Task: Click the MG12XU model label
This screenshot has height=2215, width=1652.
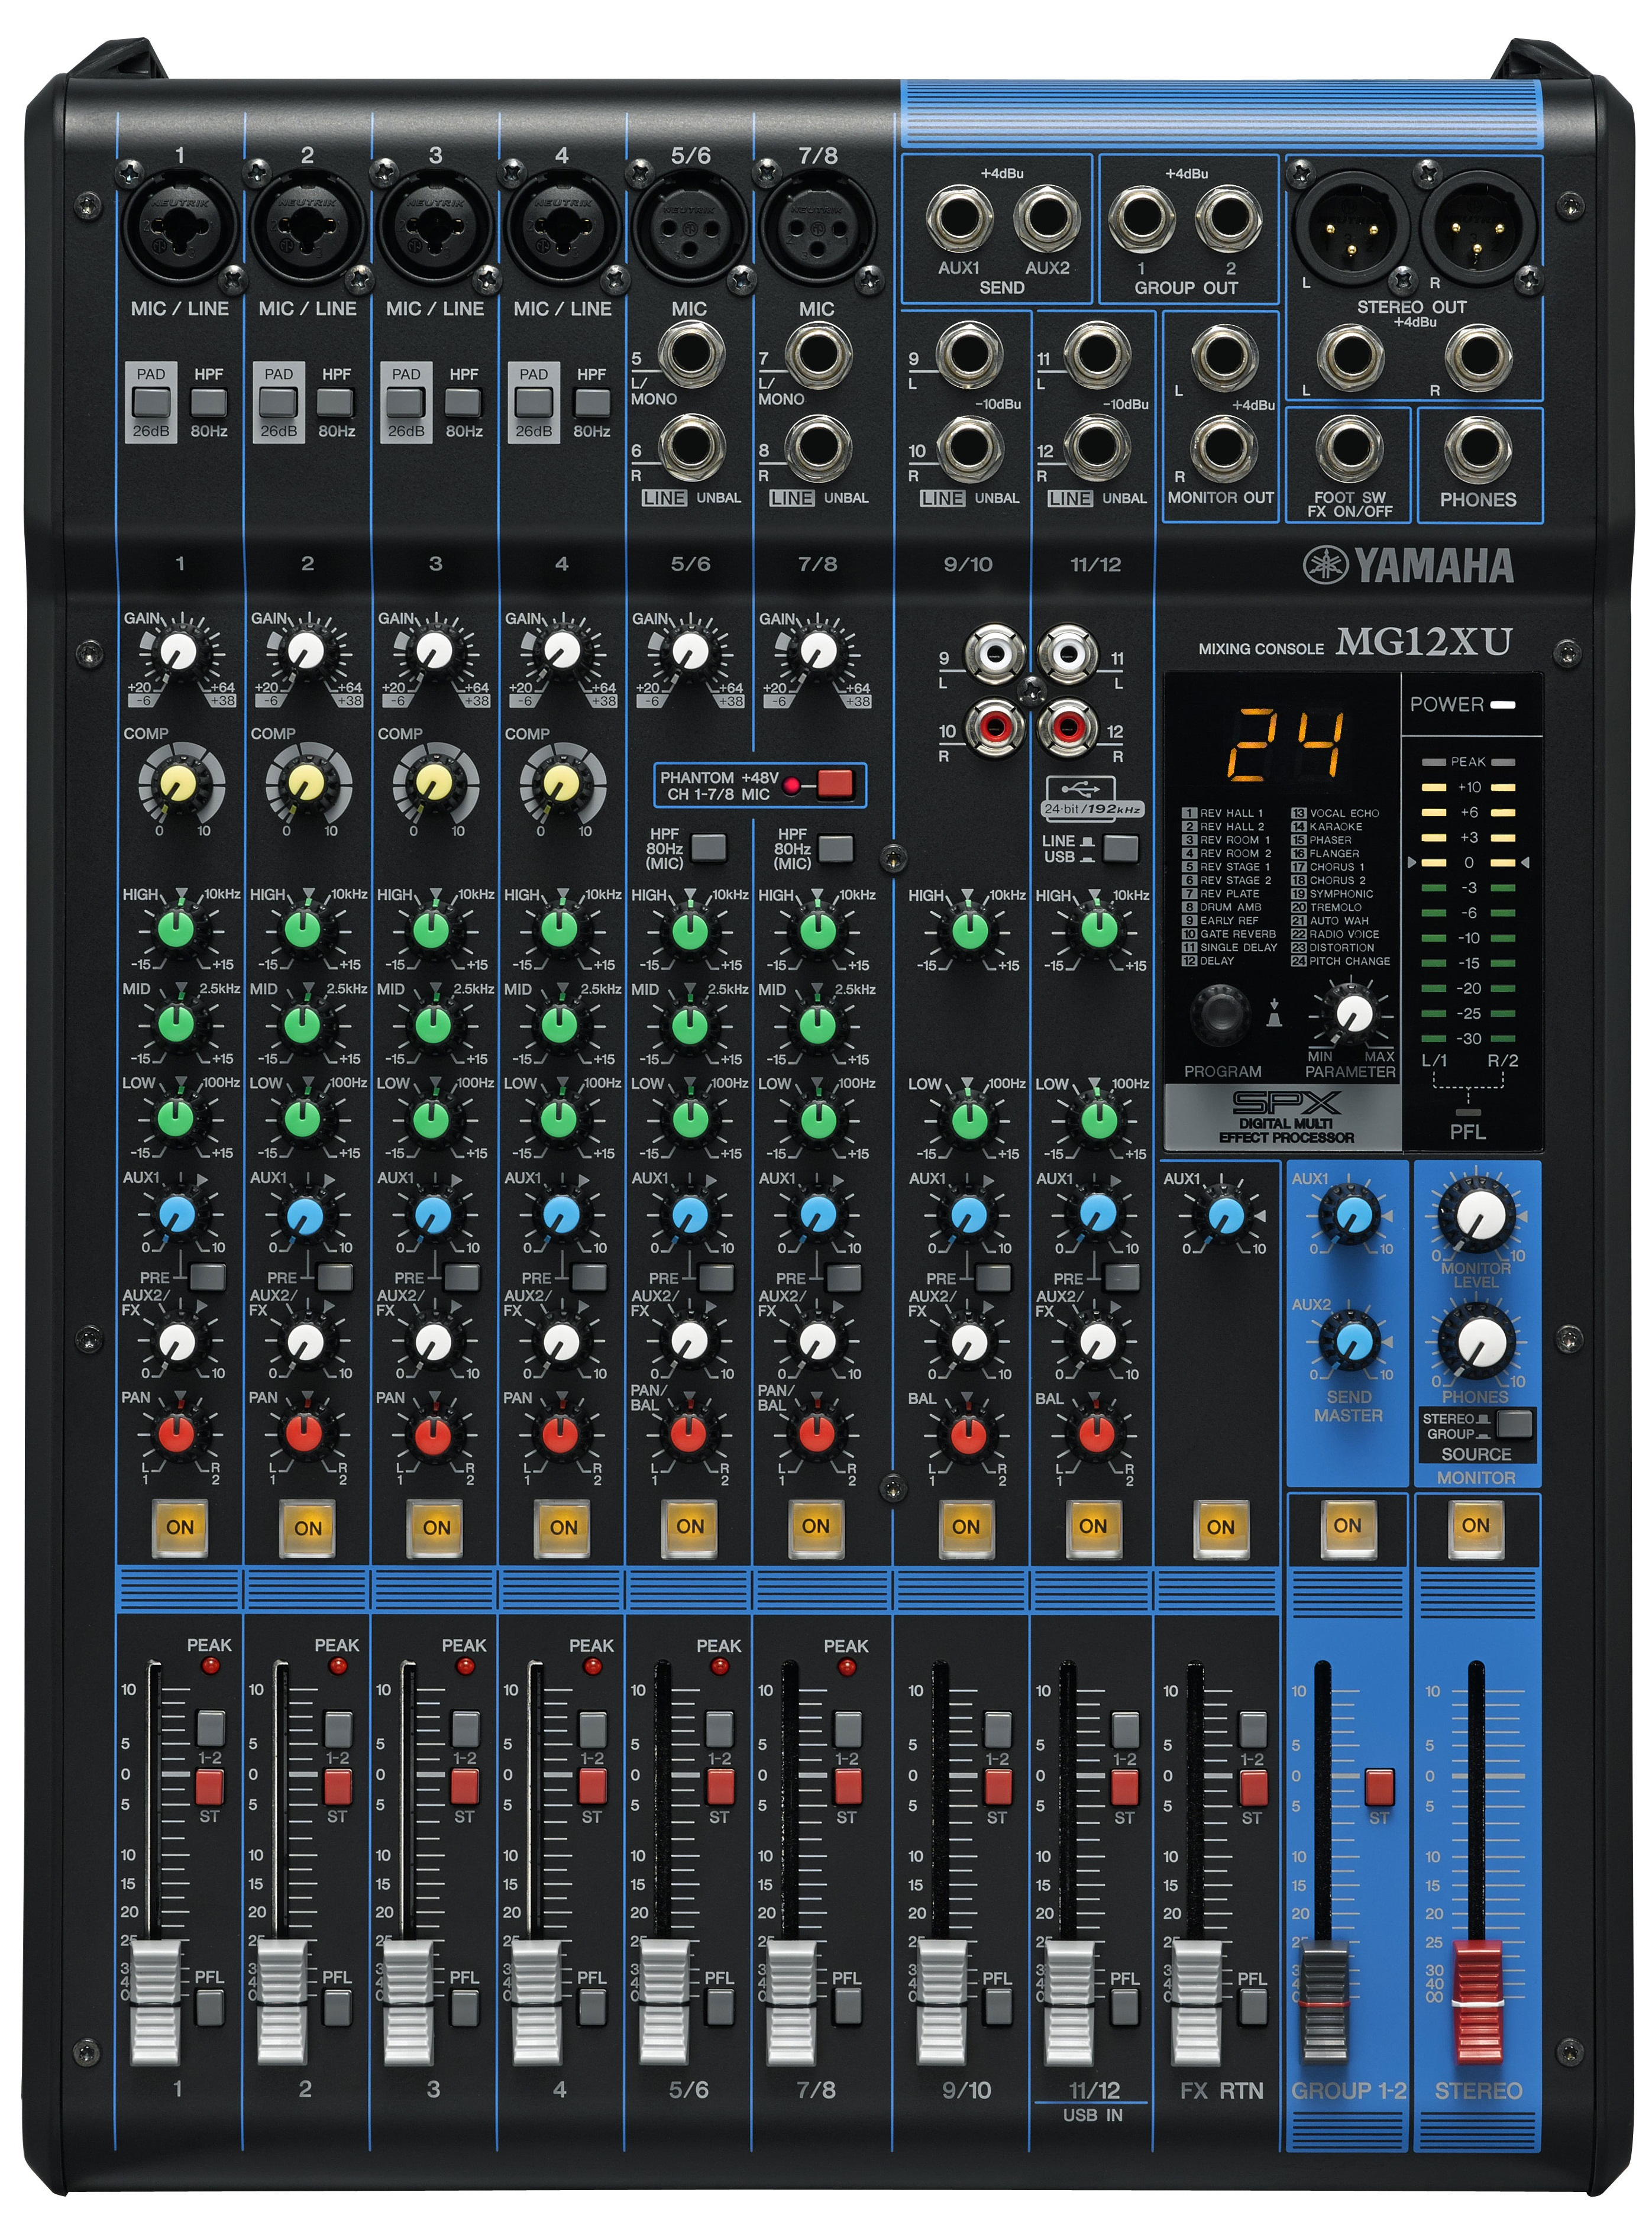Action: coord(1424,641)
